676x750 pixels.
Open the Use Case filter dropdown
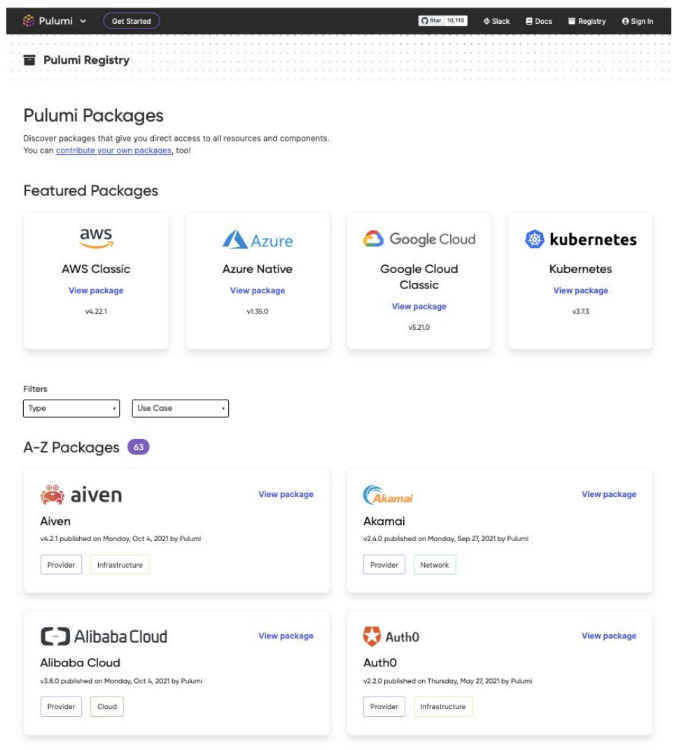click(x=180, y=408)
